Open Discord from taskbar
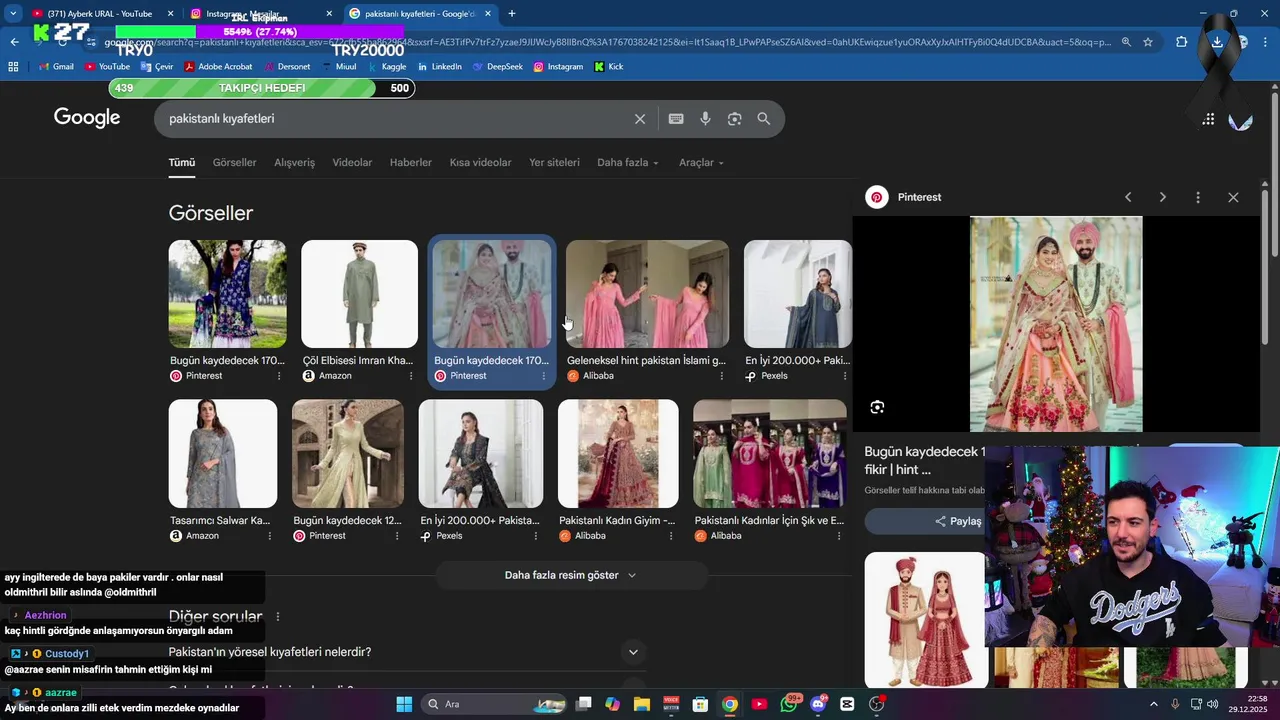 click(x=819, y=704)
